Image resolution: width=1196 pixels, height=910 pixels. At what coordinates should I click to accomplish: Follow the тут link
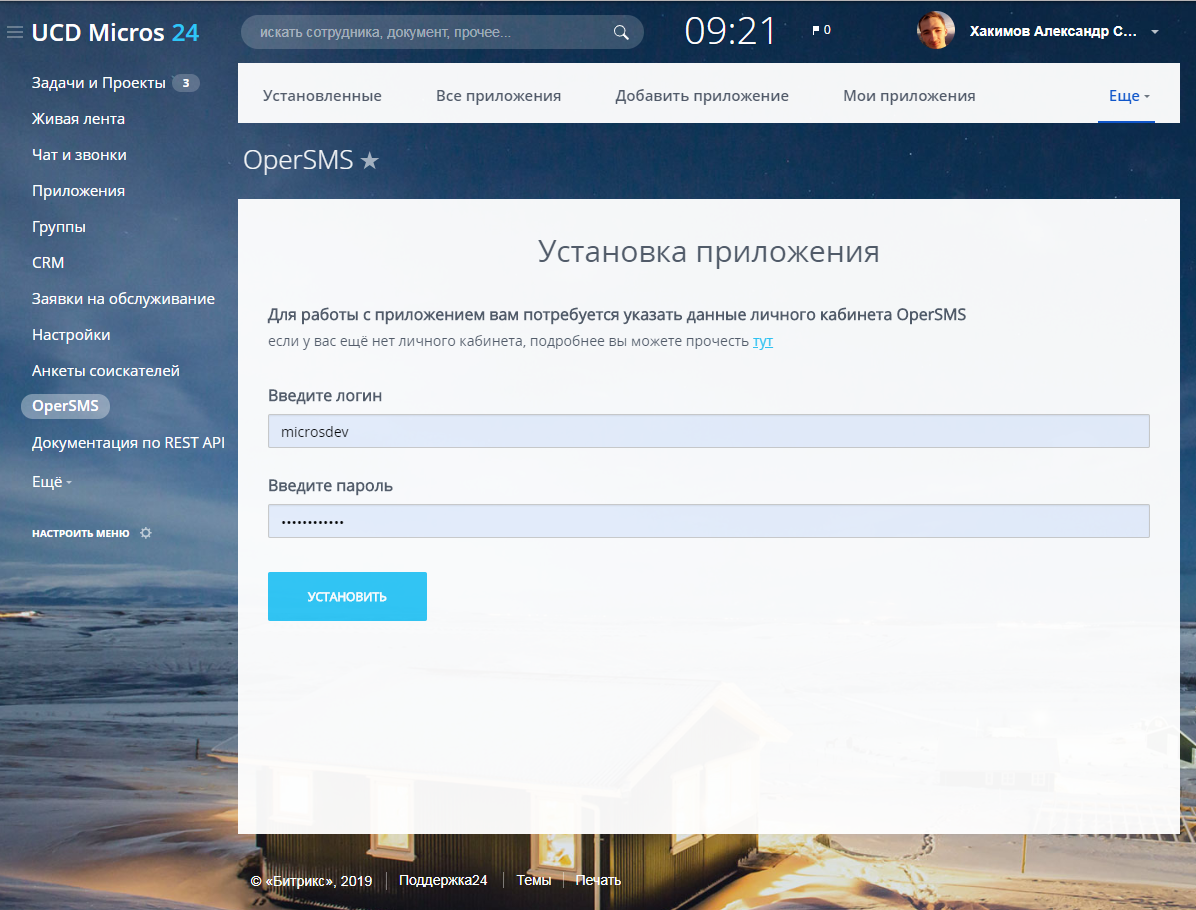click(763, 341)
